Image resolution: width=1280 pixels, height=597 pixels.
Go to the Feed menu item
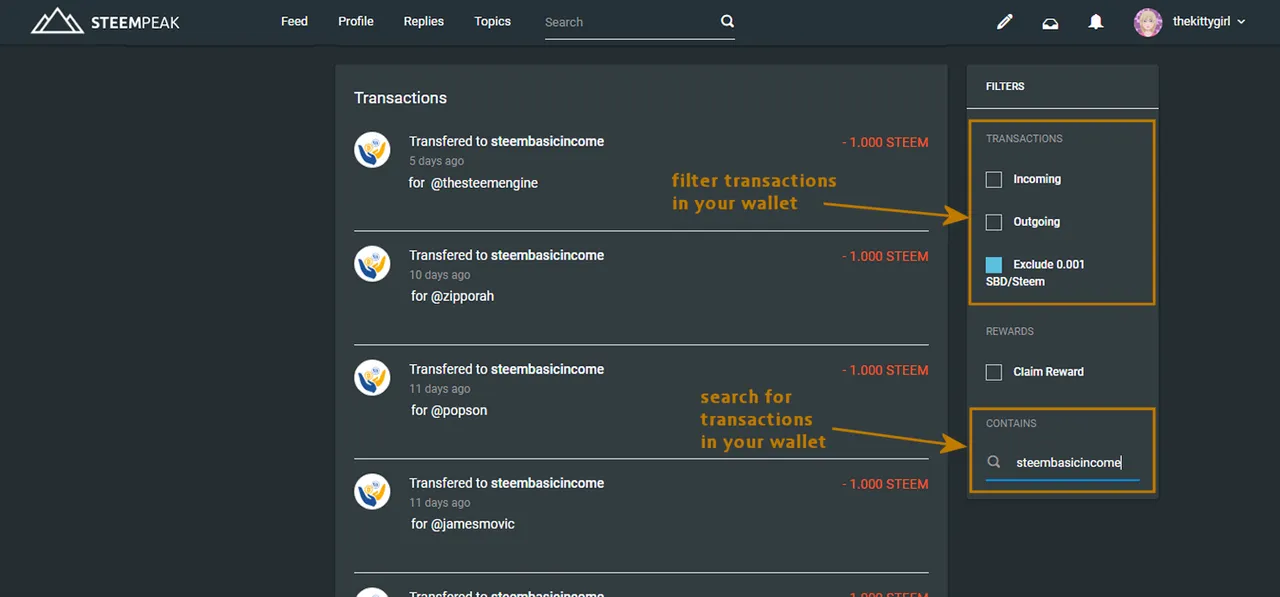[294, 21]
